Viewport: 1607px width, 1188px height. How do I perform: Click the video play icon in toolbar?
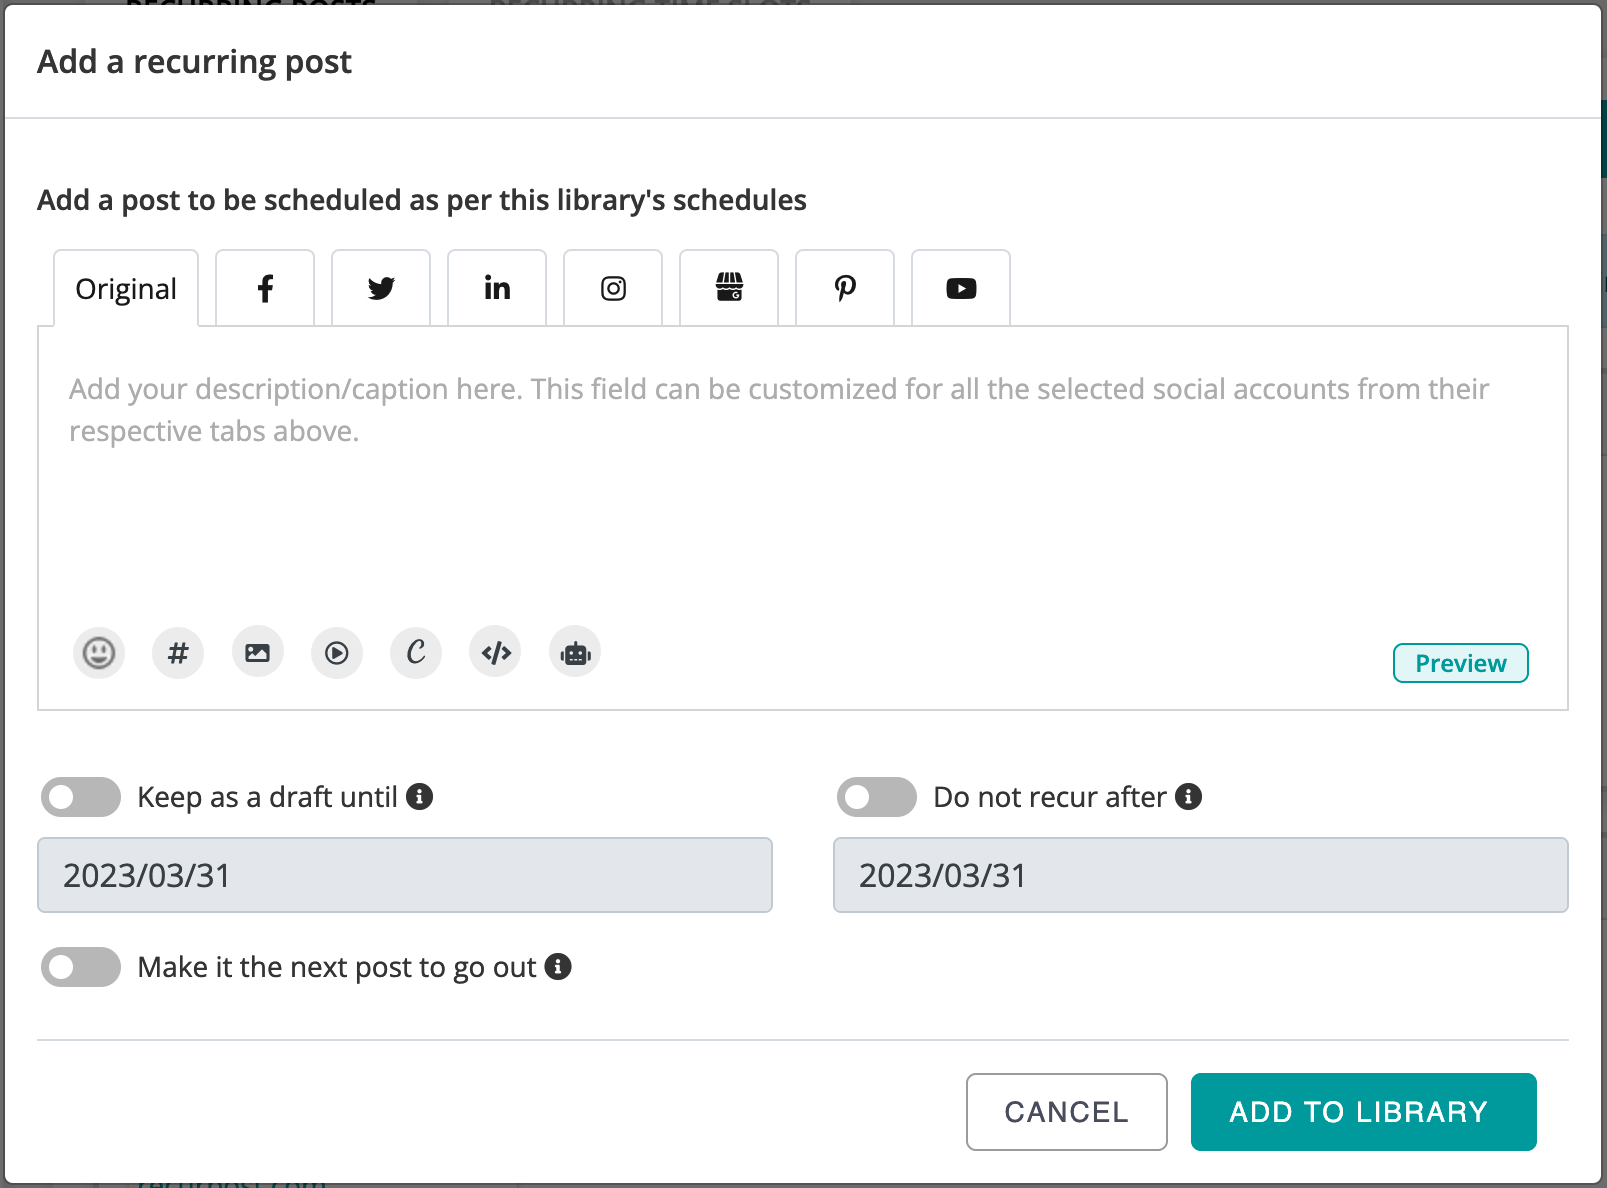coord(337,653)
